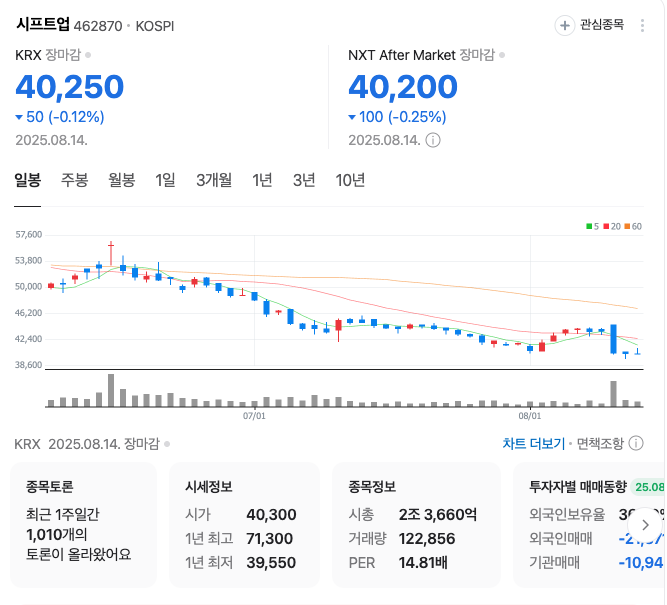Select the 일봉 chart tab

point(28,180)
